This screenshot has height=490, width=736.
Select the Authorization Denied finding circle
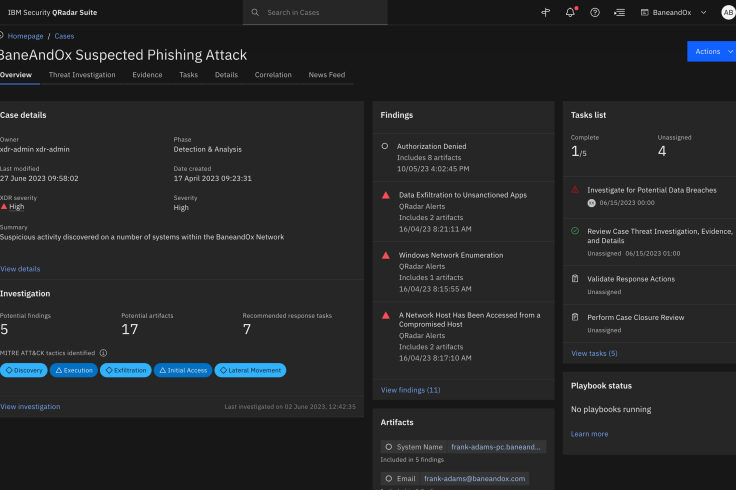[386, 146]
